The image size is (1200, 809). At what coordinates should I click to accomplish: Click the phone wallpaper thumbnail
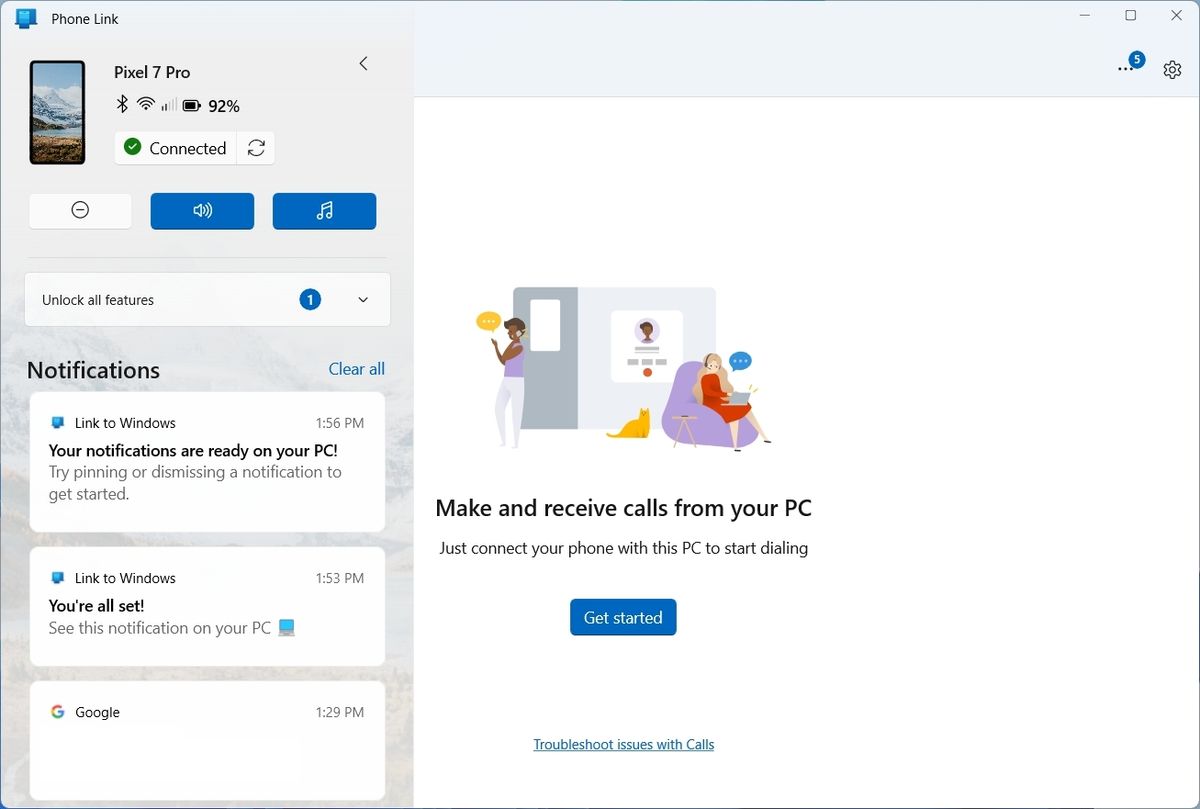coord(57,112)
